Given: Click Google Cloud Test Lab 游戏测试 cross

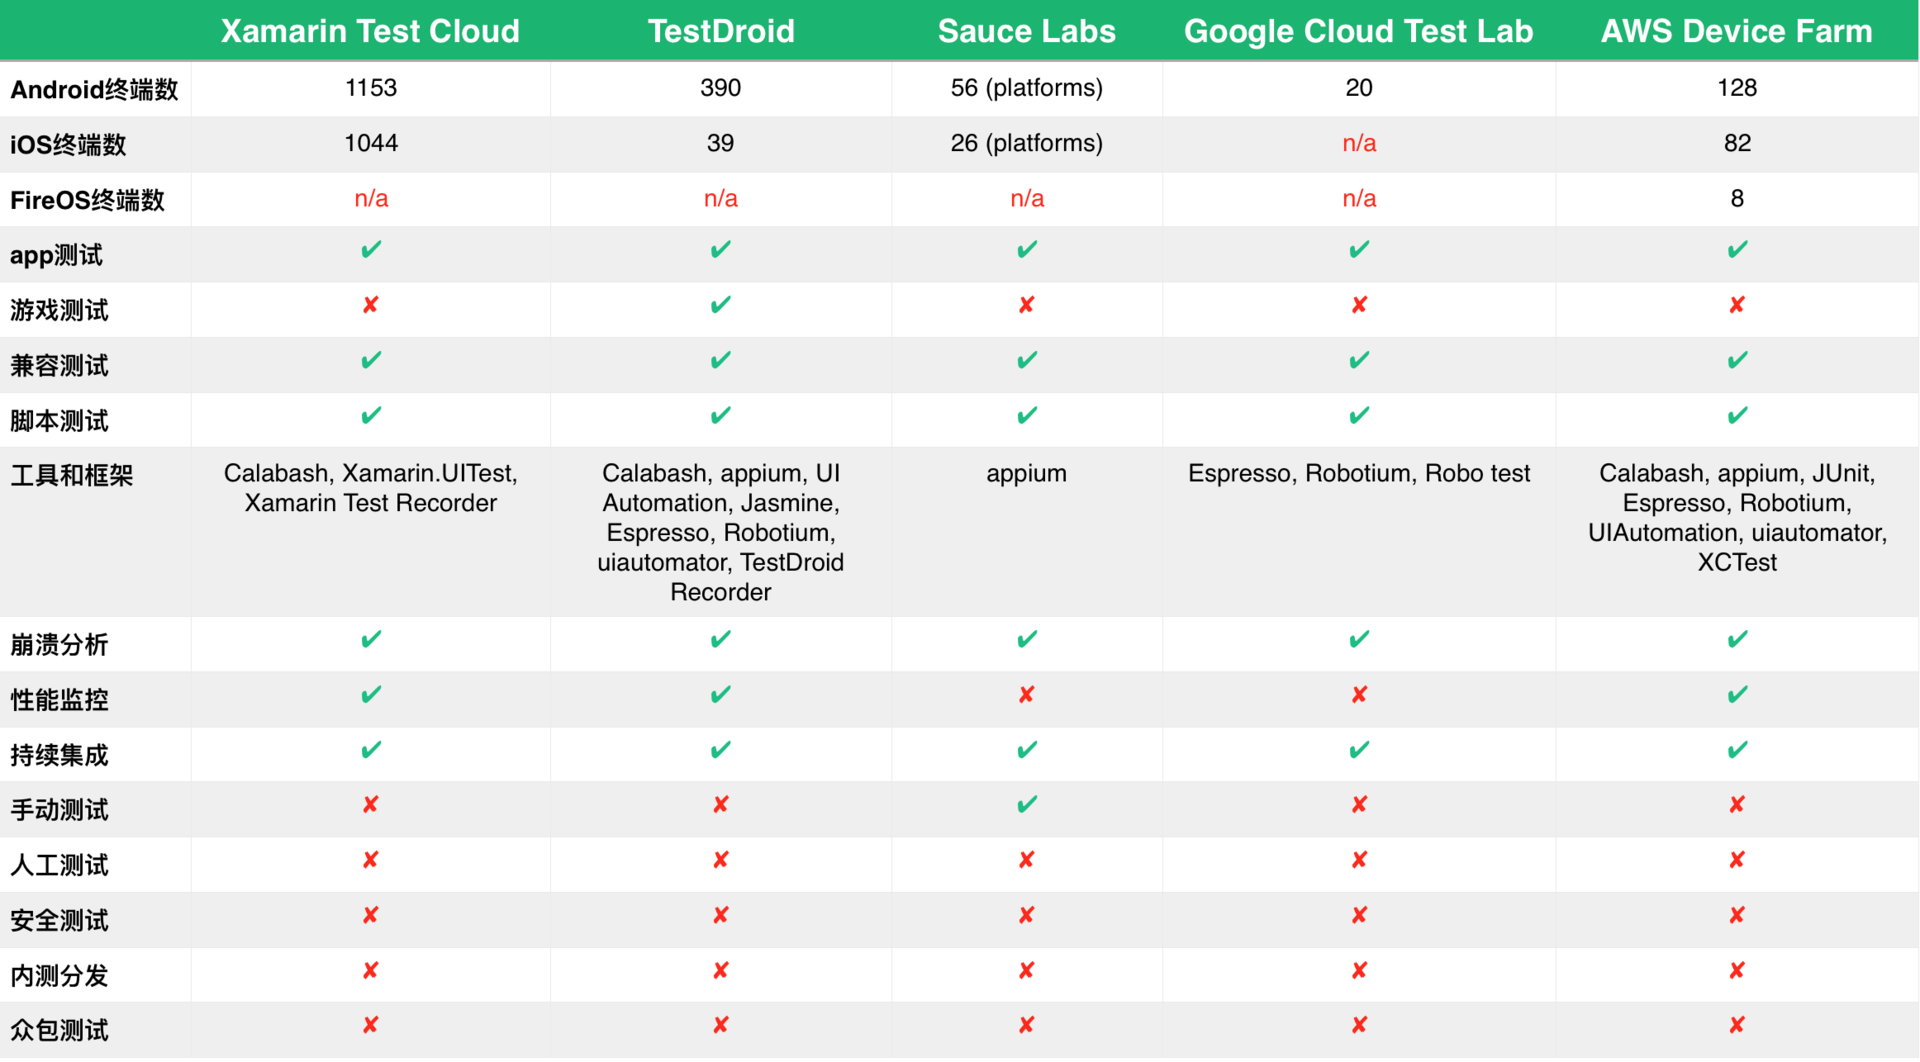Looking at the screenshot, I should [x=1358, y=305].
